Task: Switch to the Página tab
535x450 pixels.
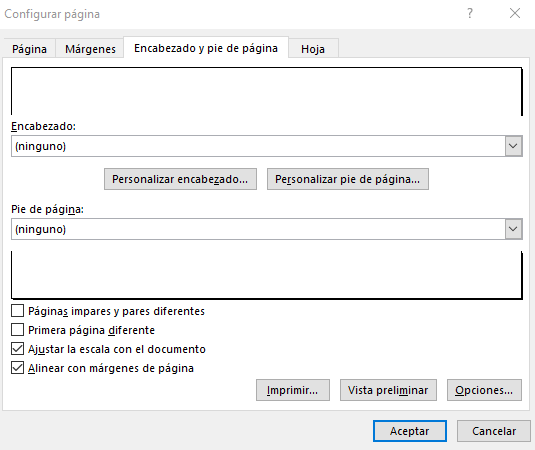Action: coord(29,49)
